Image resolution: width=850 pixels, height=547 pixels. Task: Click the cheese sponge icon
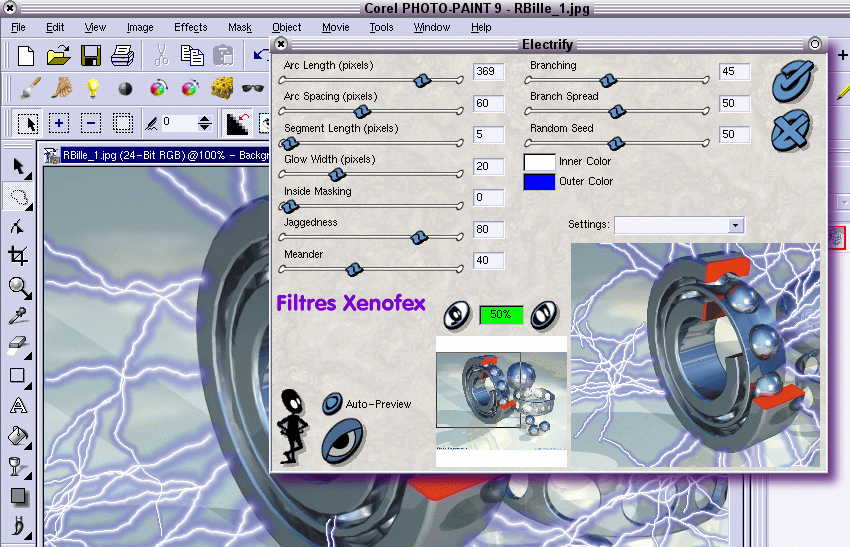click(x=222, y=88)
